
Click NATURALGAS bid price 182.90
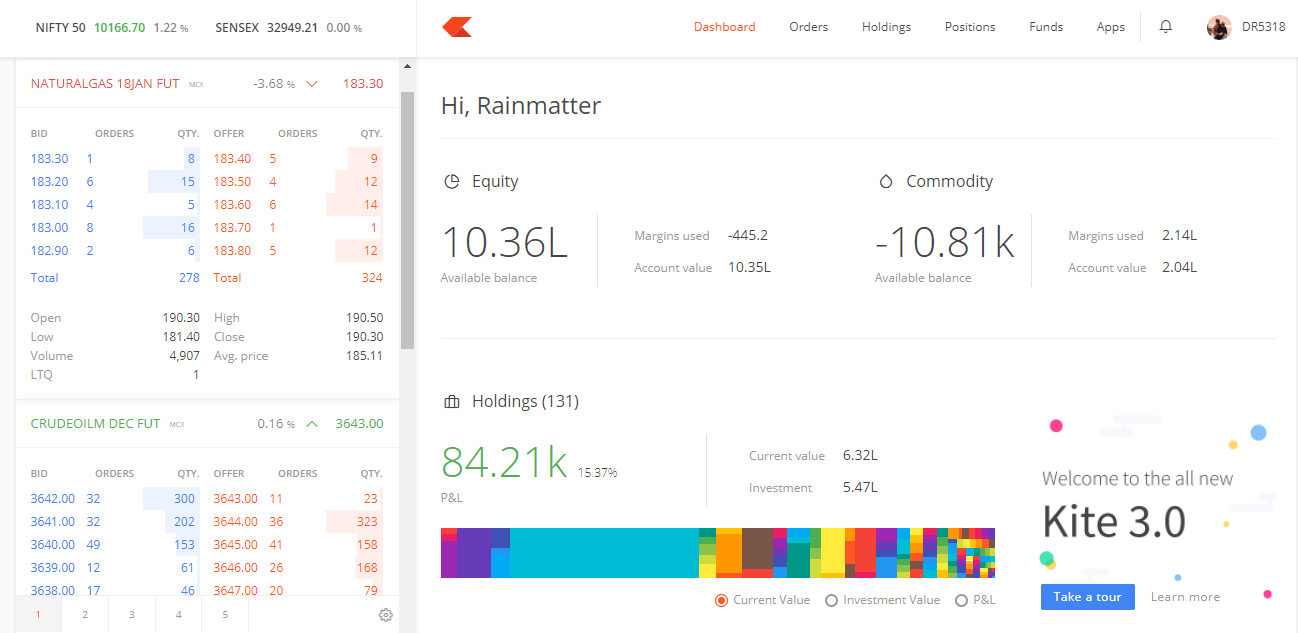point(50,251)
